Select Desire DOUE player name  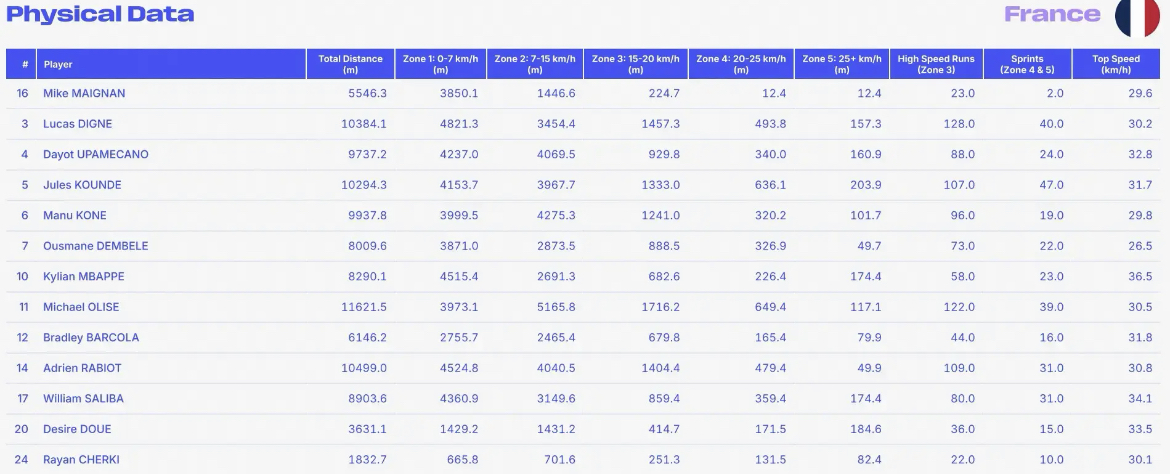pyautogui.click(x=77, y=429)
